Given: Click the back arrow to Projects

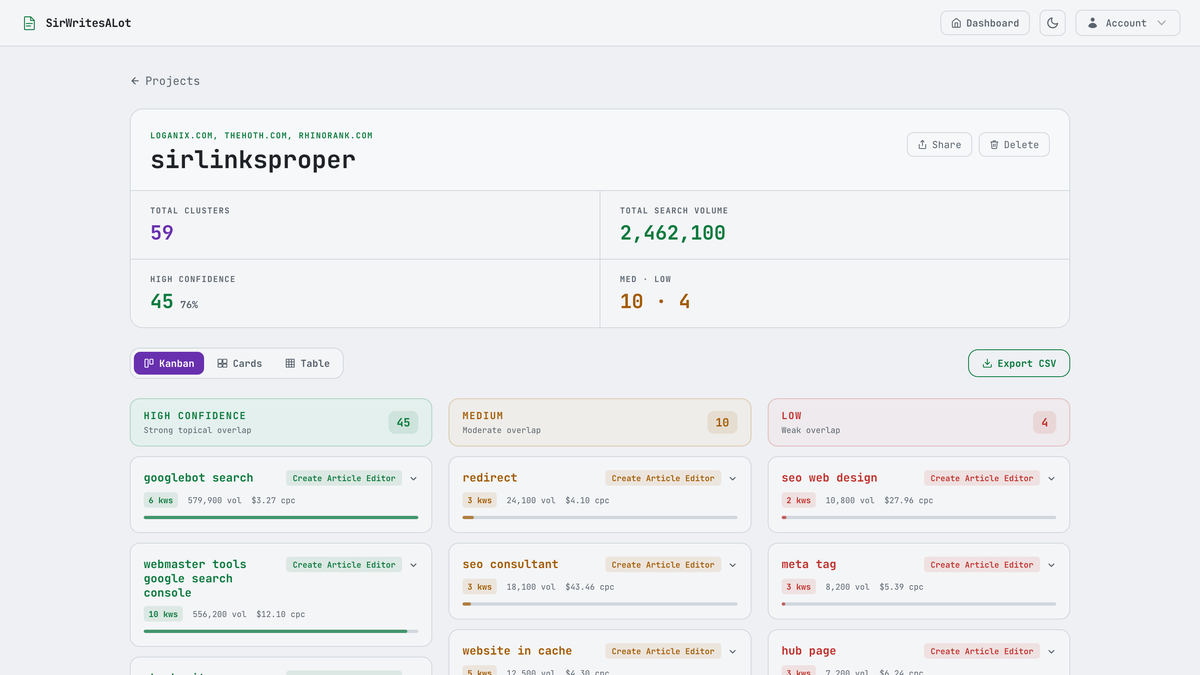Looking at the screenshot, I should coord(135,81).
